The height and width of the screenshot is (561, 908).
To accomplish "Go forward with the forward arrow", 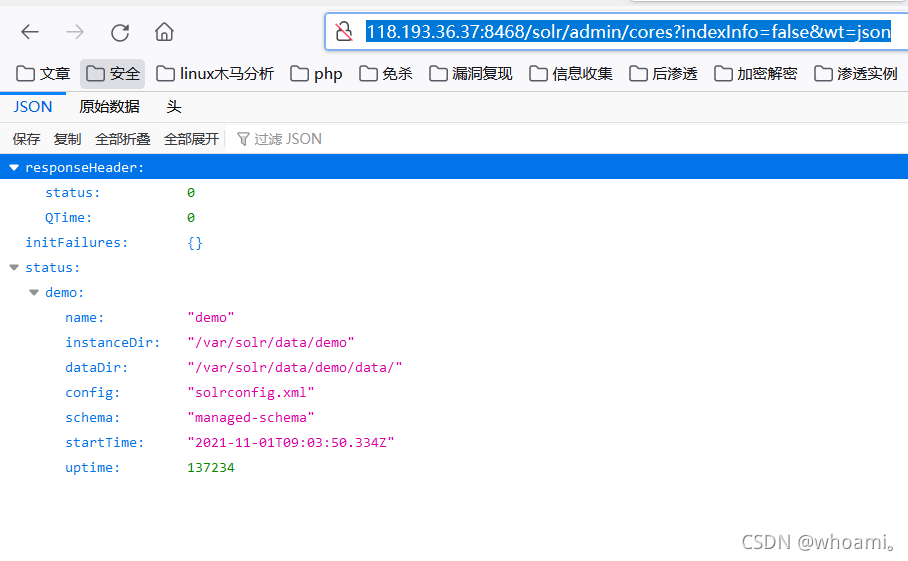I will pyautogui.click(x=75, y=32).
